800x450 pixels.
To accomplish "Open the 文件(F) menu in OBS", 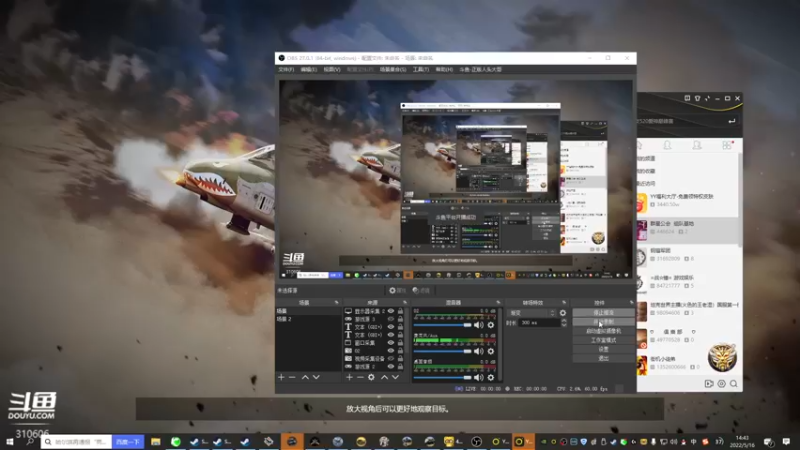I will 286,69.
